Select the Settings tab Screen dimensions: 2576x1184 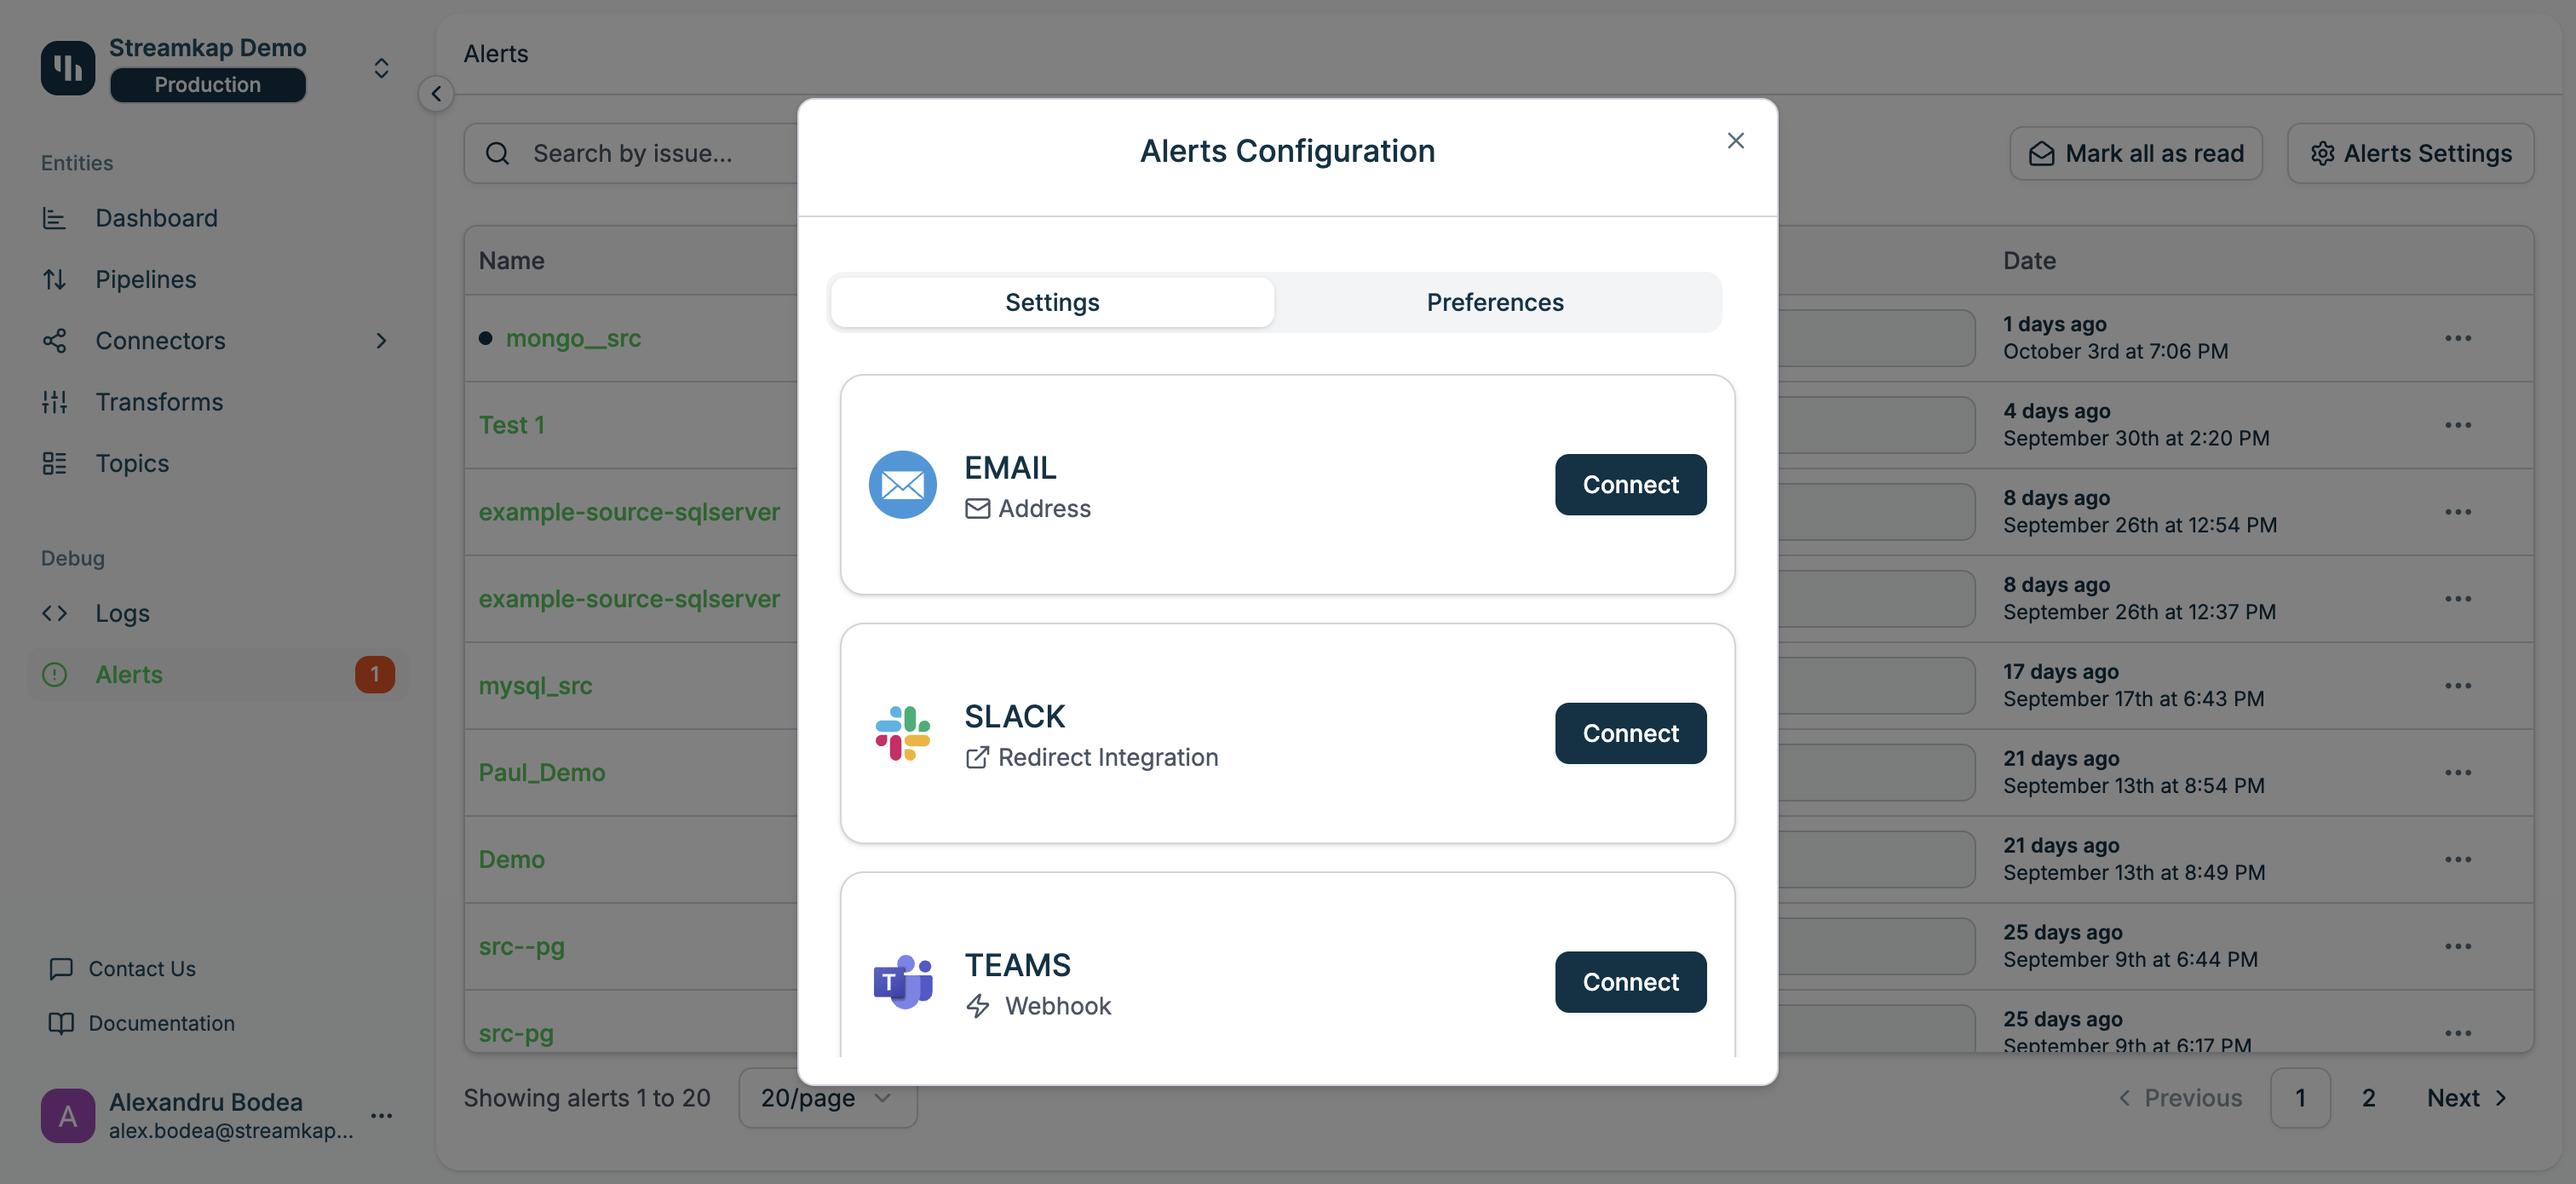point(1052,302)
